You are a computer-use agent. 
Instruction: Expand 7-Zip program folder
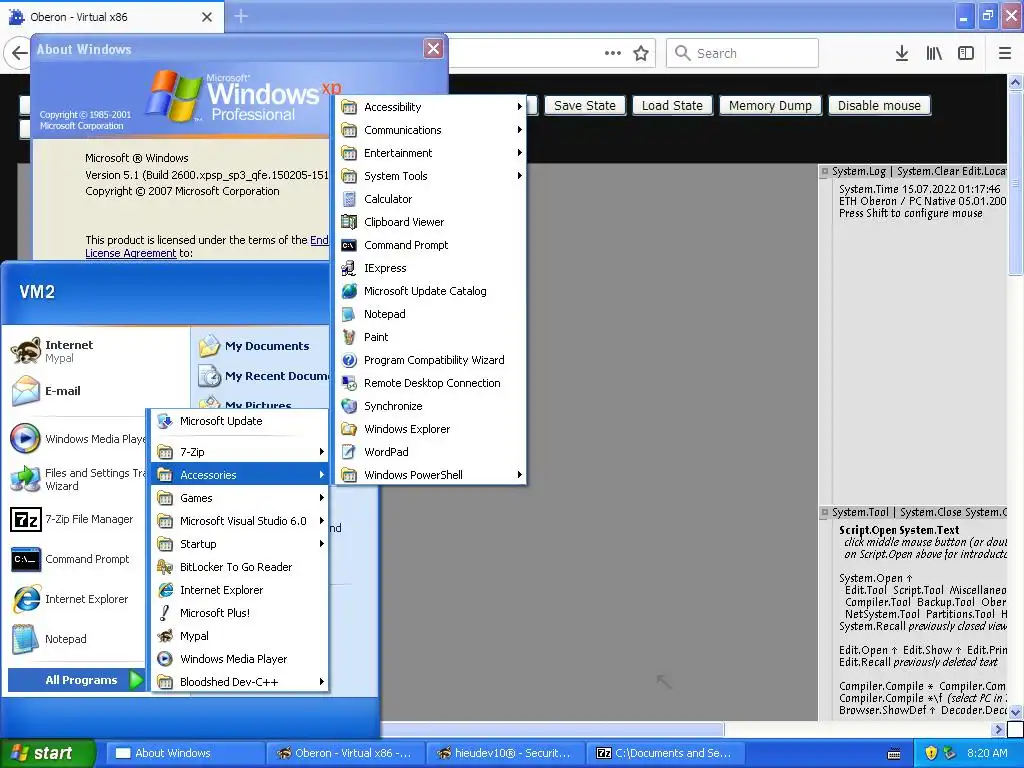click(x=239, y=452)
